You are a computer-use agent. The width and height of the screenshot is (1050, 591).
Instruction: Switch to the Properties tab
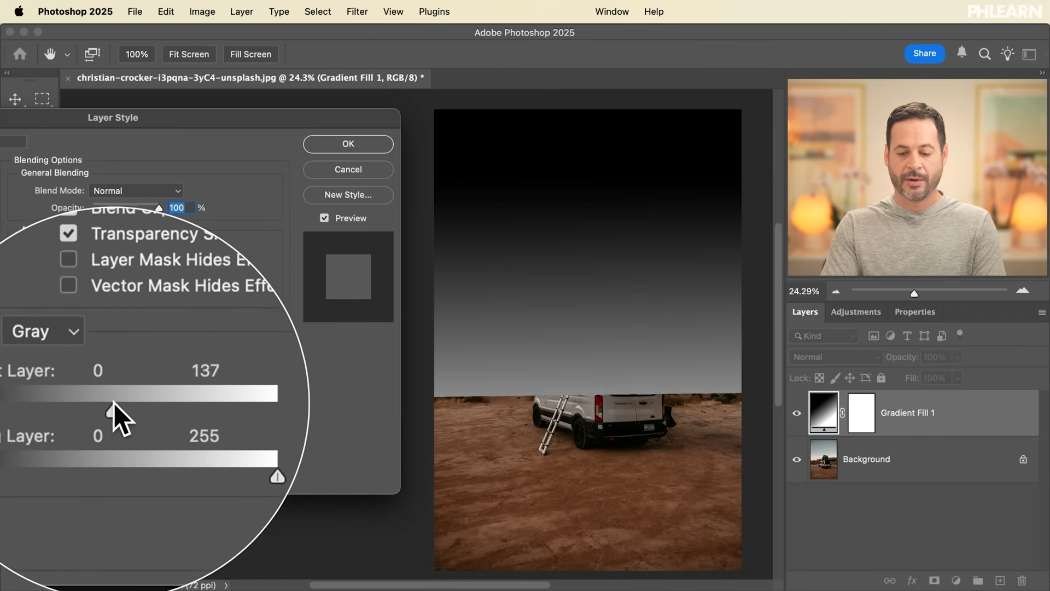click(x=915, y=312)
